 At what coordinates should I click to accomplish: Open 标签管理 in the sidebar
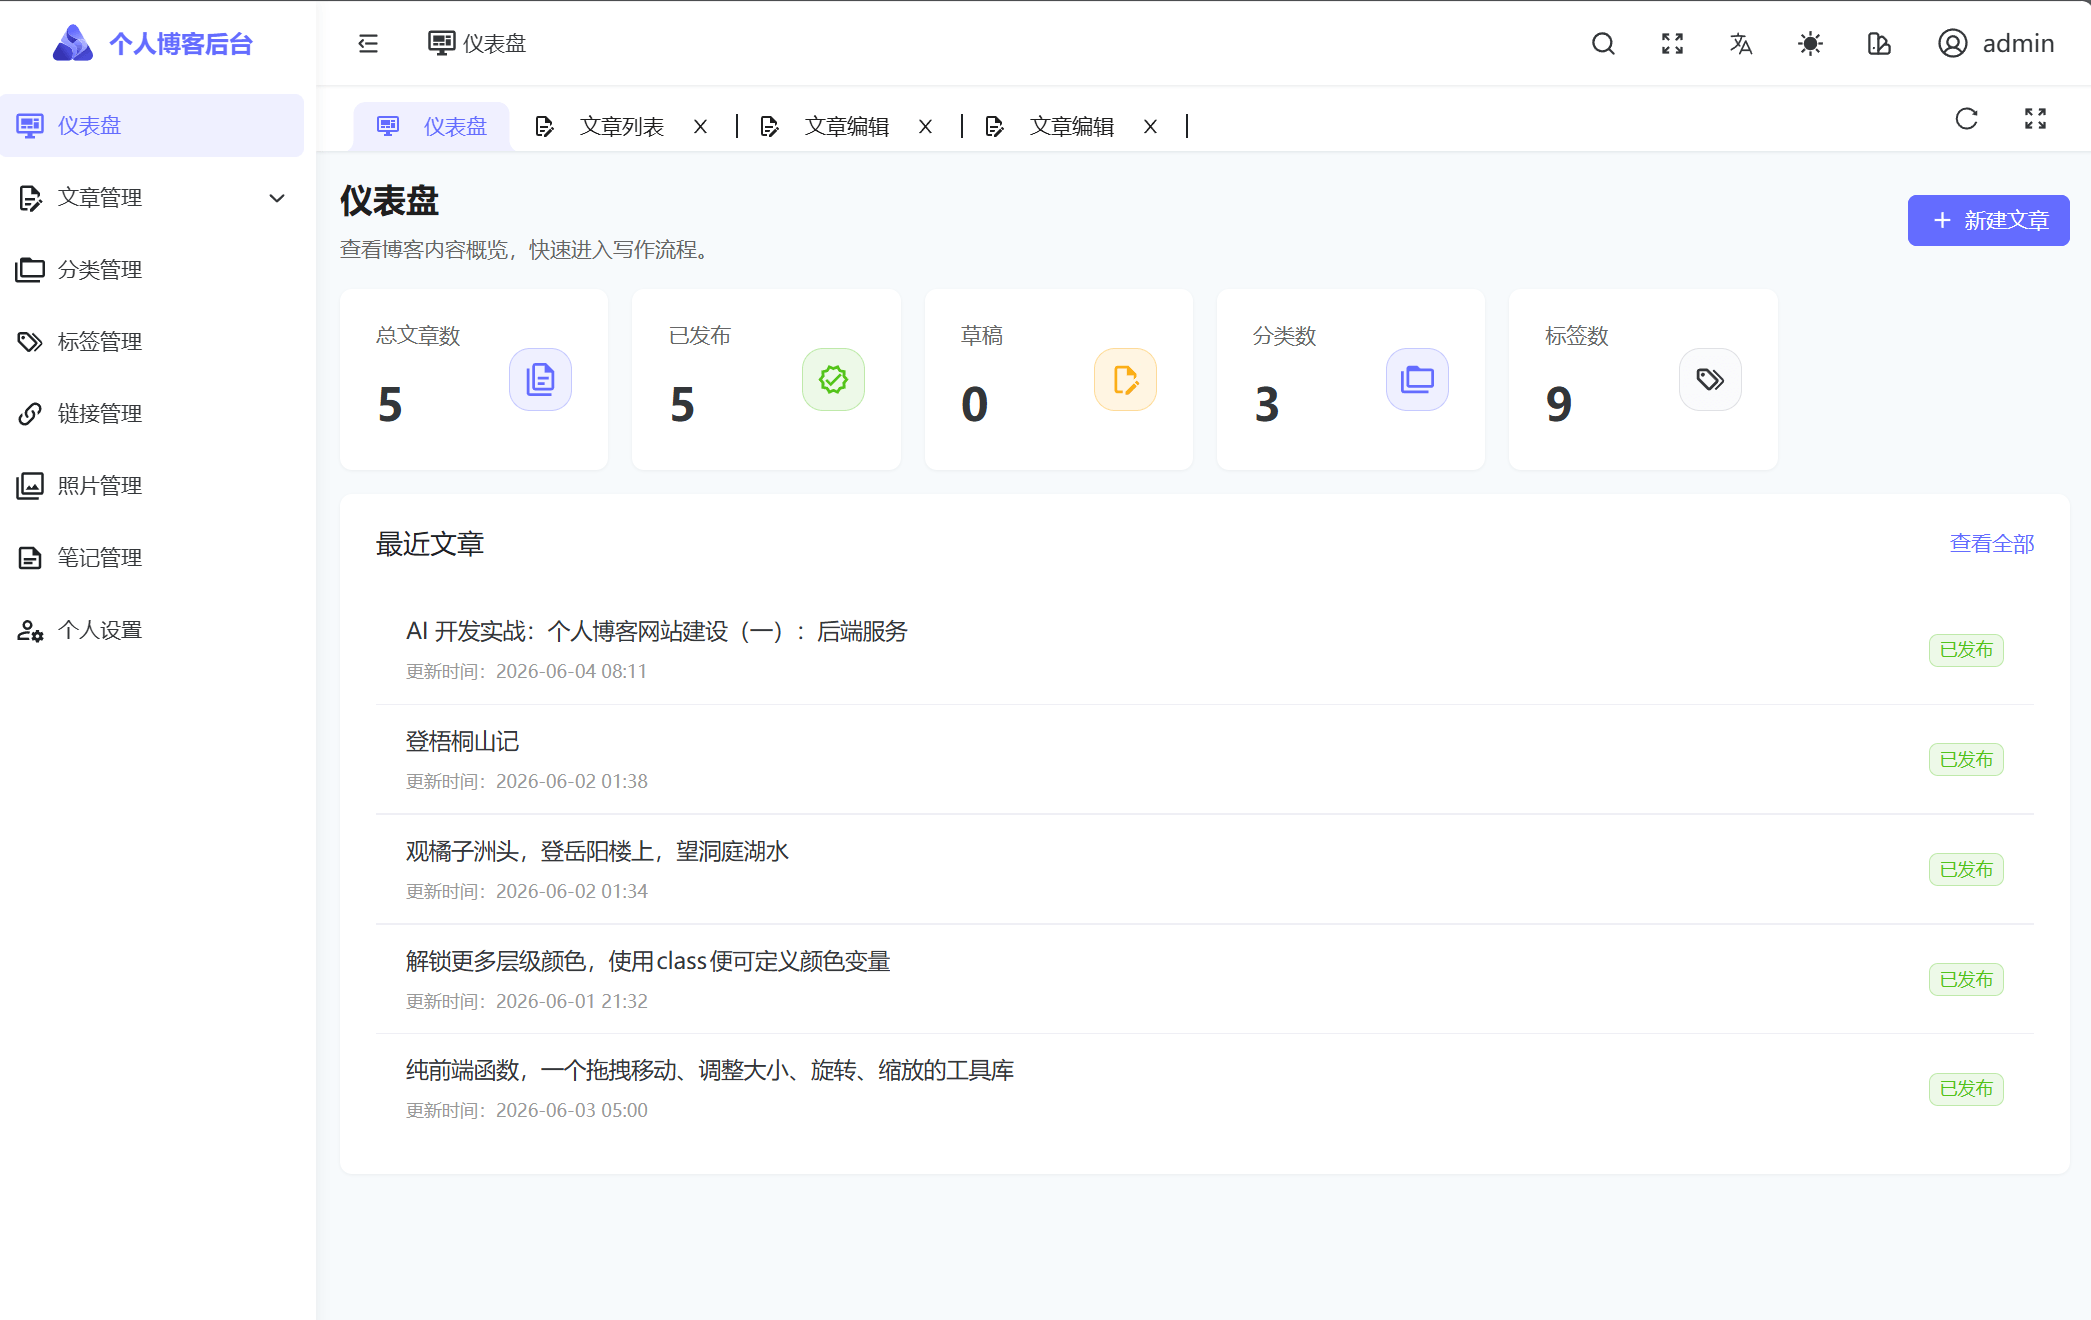pyautogui.click(x=152, y=341)
